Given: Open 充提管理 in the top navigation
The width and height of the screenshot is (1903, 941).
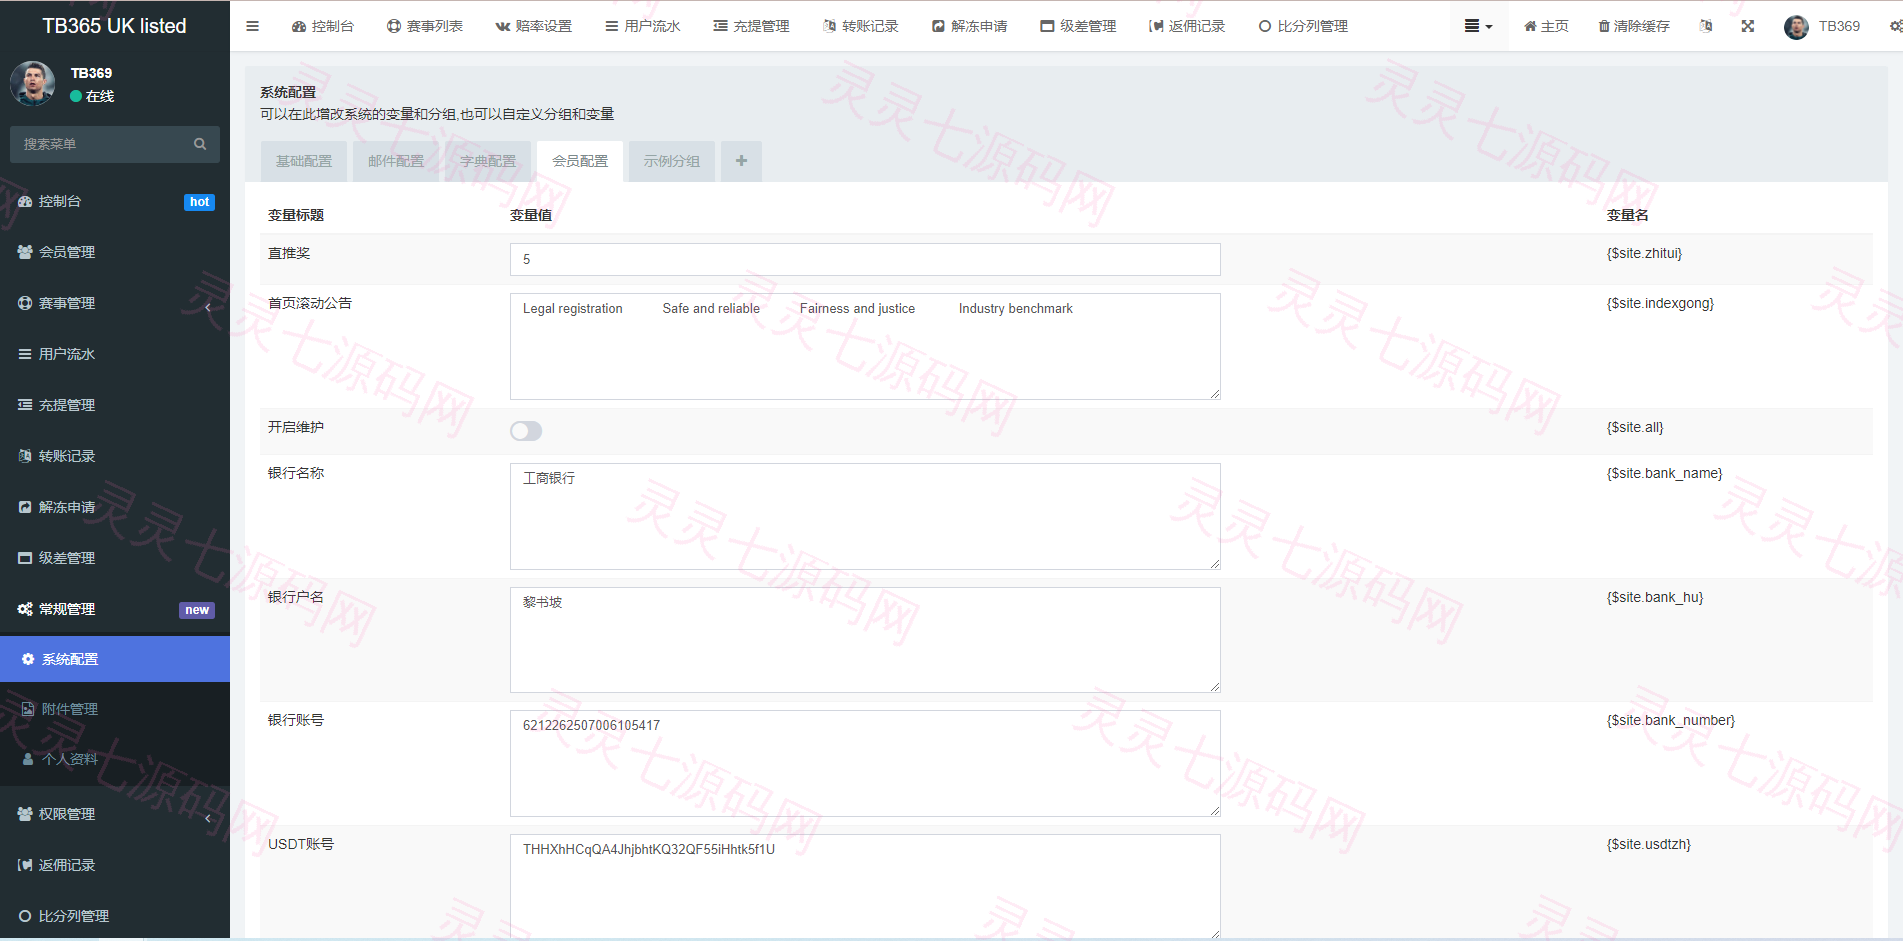Looking at the screenshot, I should point(752,26).
